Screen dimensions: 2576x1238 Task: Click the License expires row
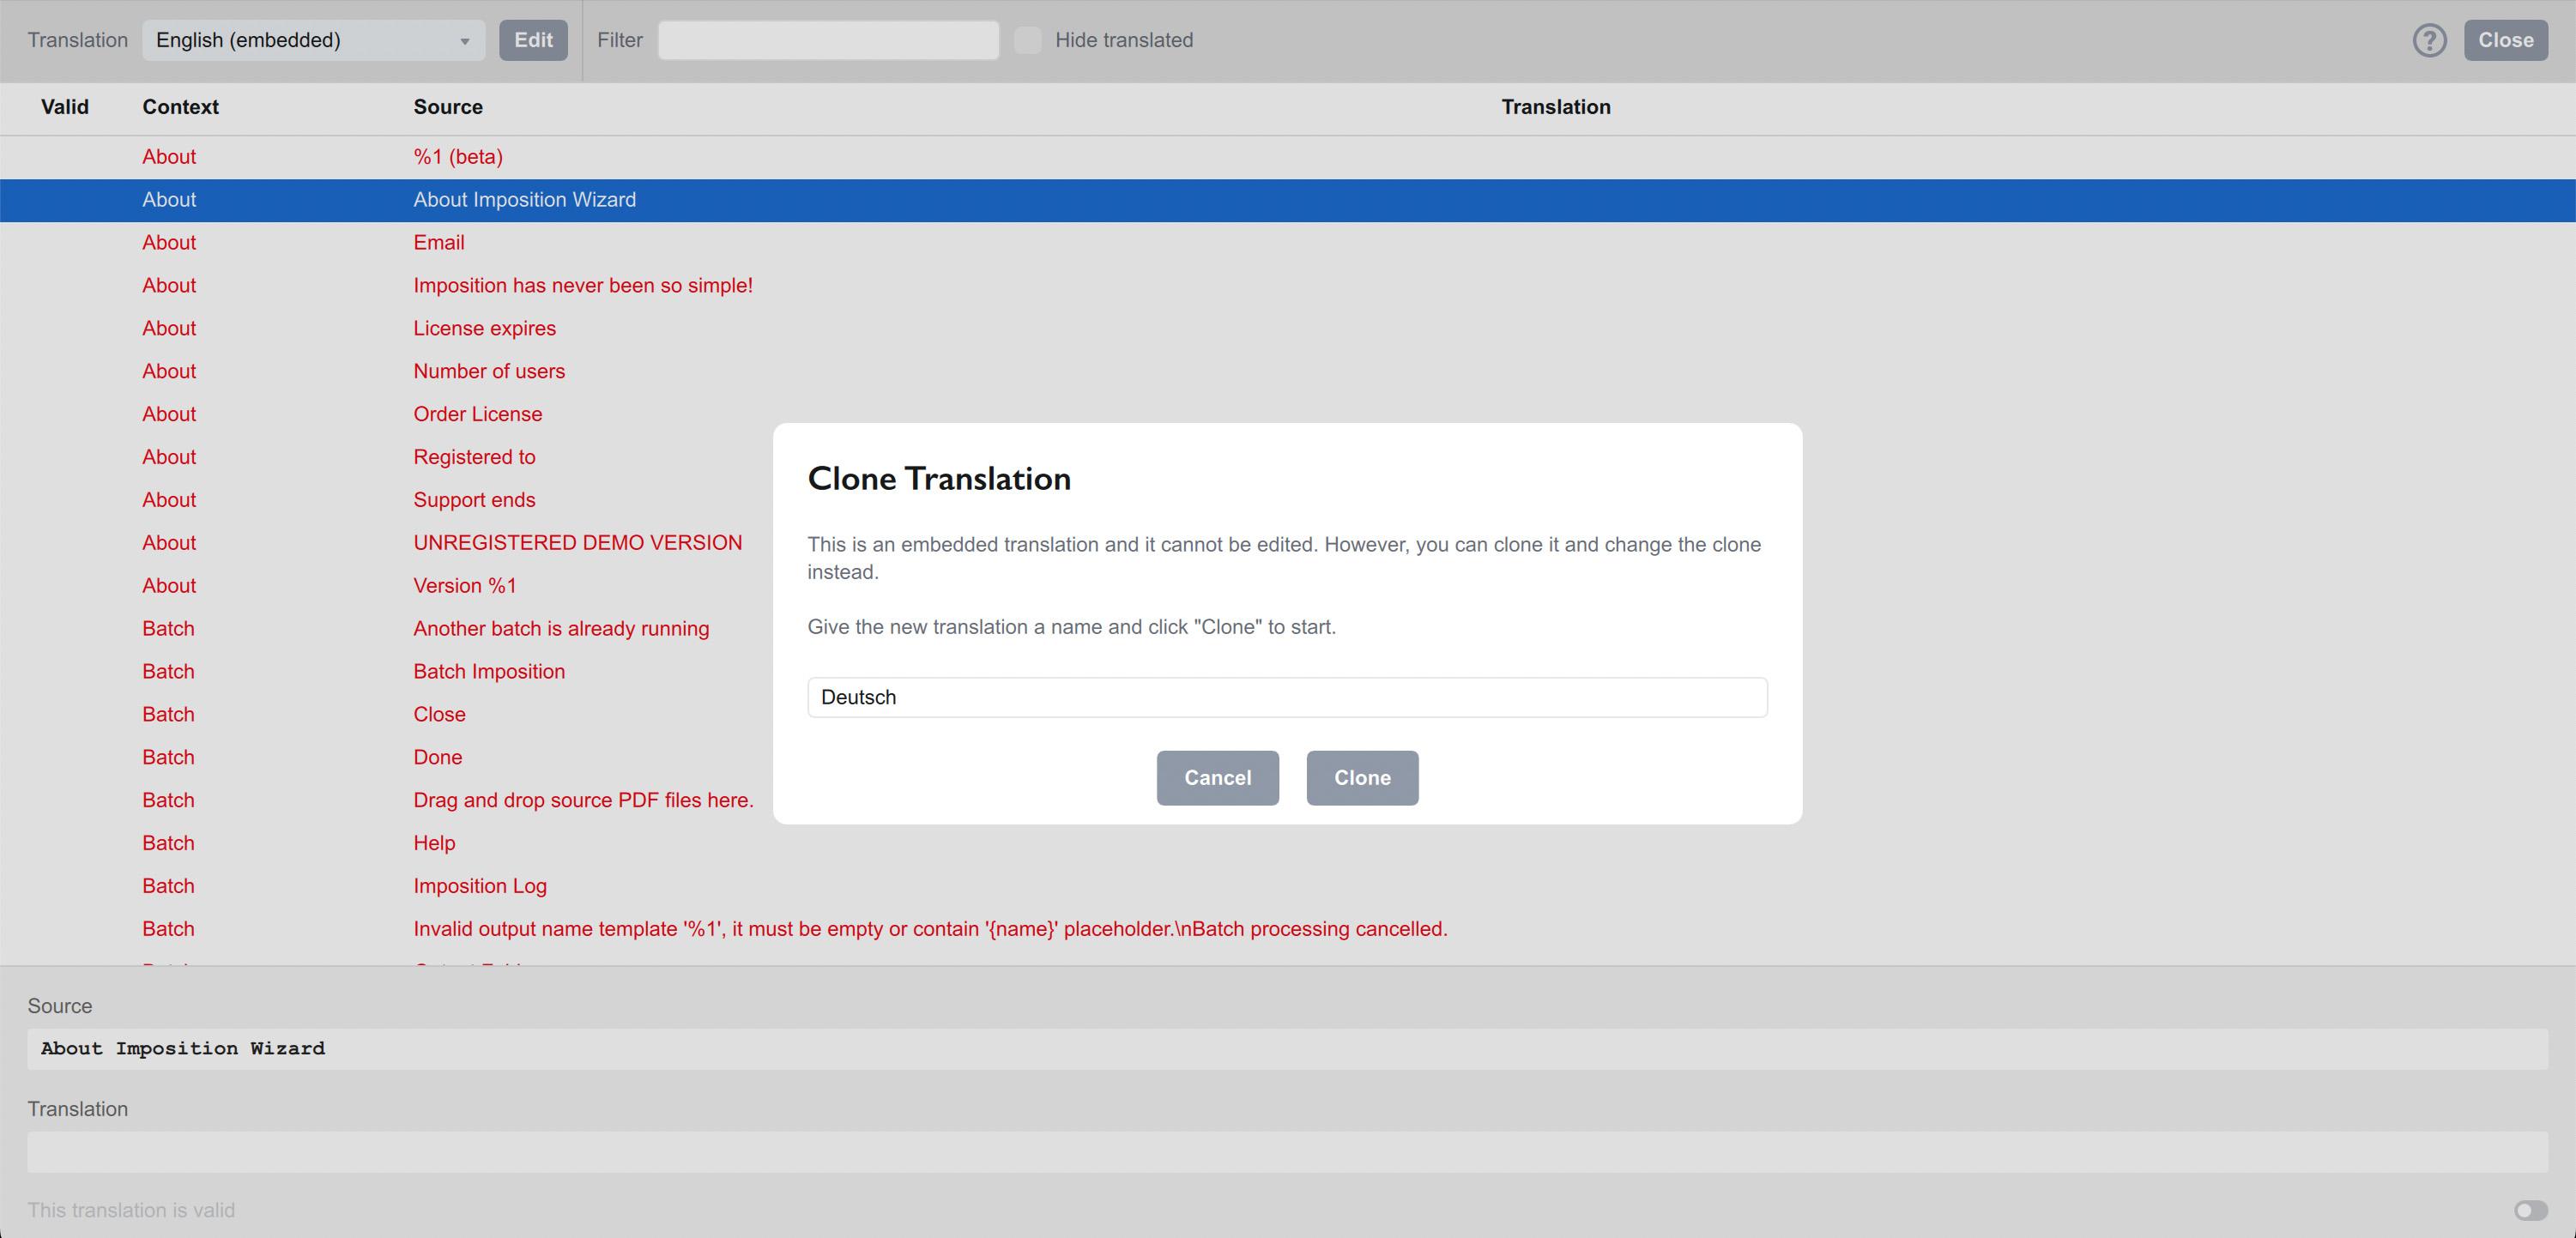point(484,328)
